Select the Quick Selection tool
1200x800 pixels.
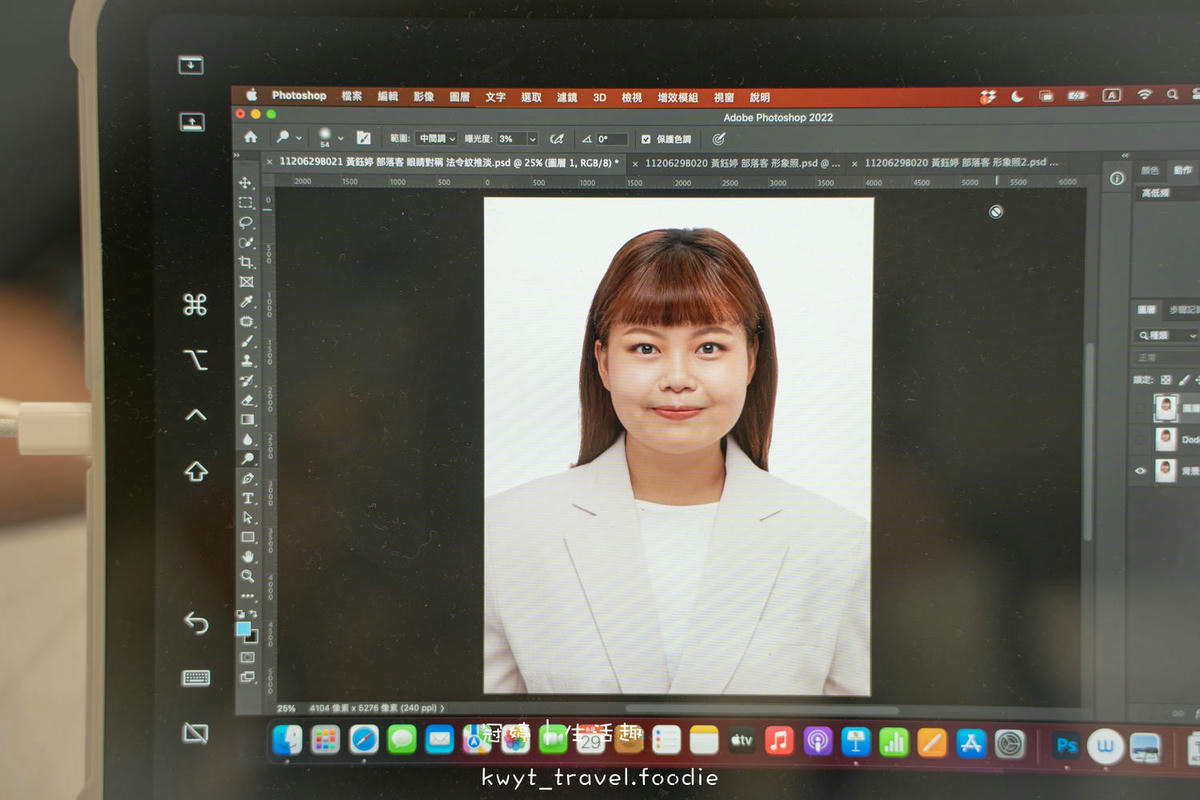tap(246, 242)
